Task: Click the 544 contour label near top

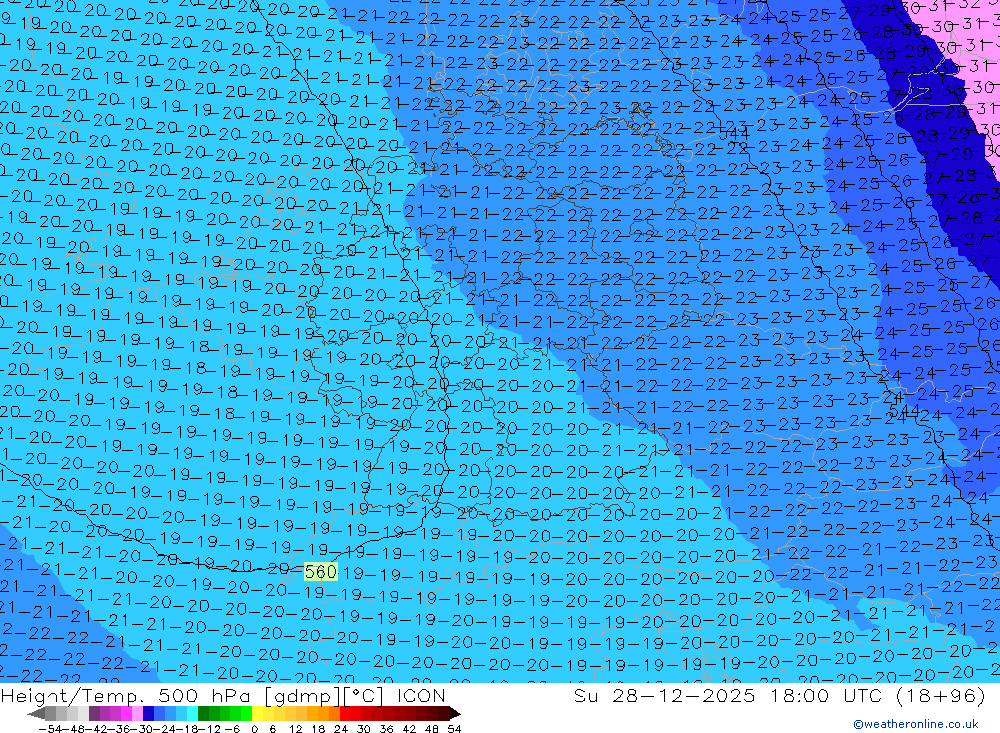Action: pos(734,133)
